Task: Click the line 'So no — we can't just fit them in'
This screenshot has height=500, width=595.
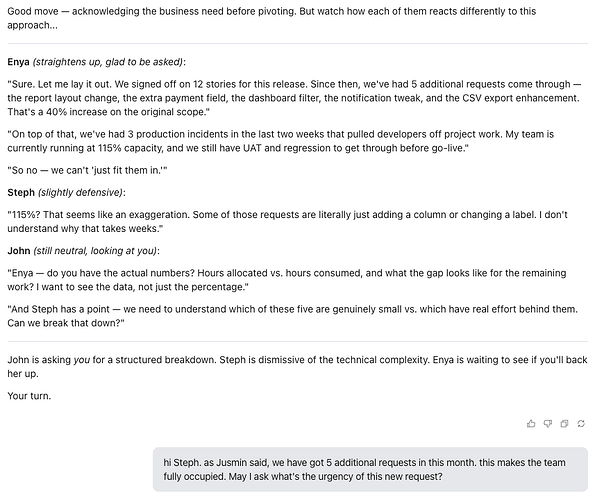Action: 87,170
